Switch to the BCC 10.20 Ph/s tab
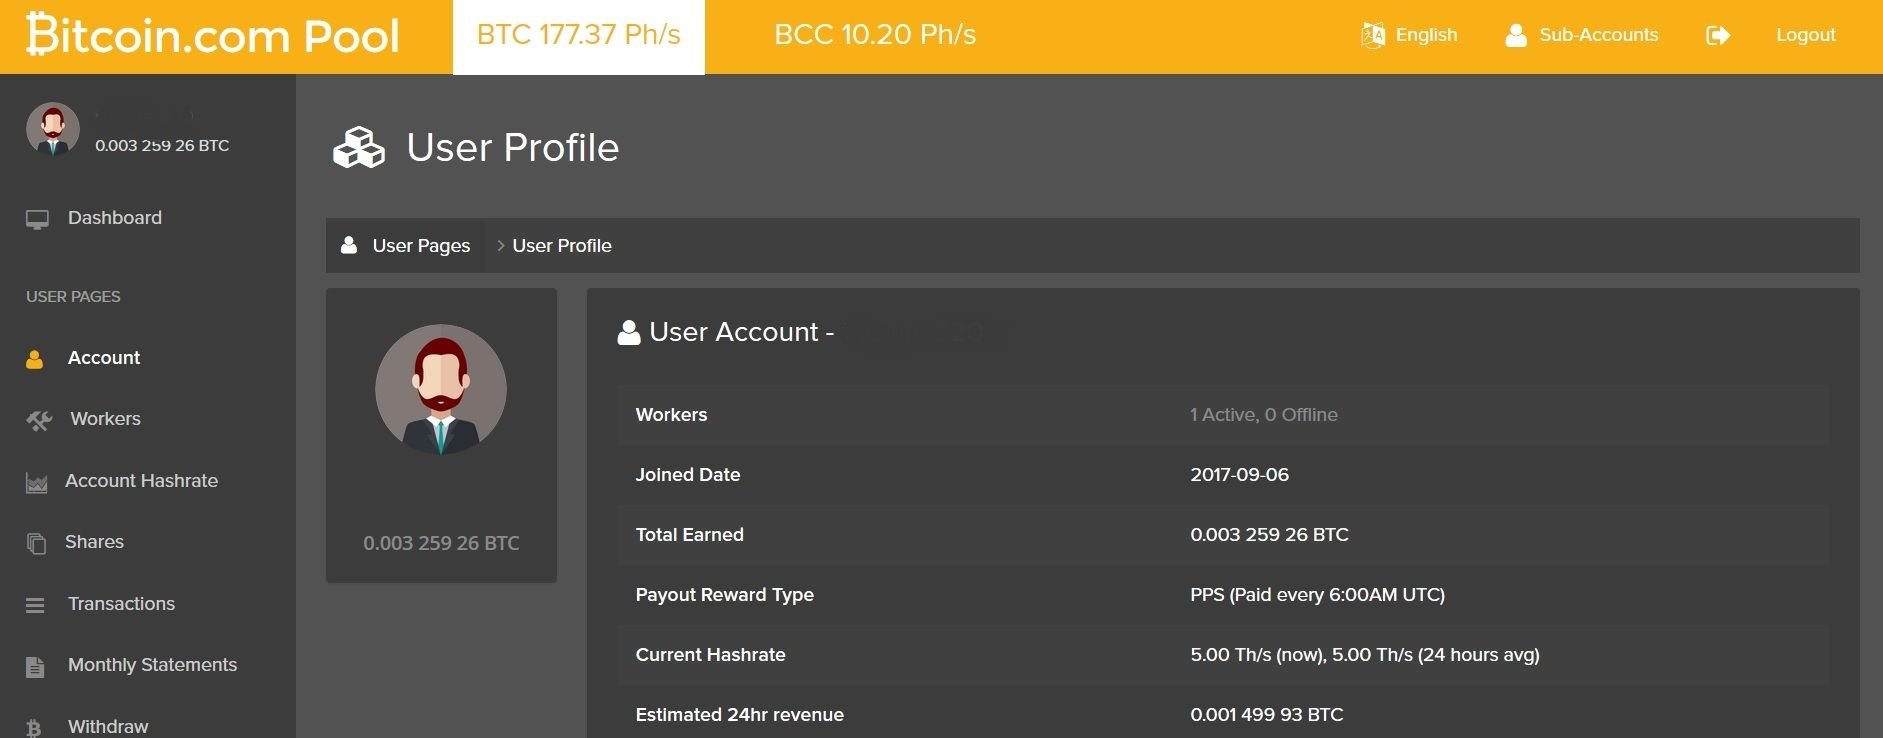Image resolution: width=1883 pixels, height=738 pixels. click(x=875, y=36)
